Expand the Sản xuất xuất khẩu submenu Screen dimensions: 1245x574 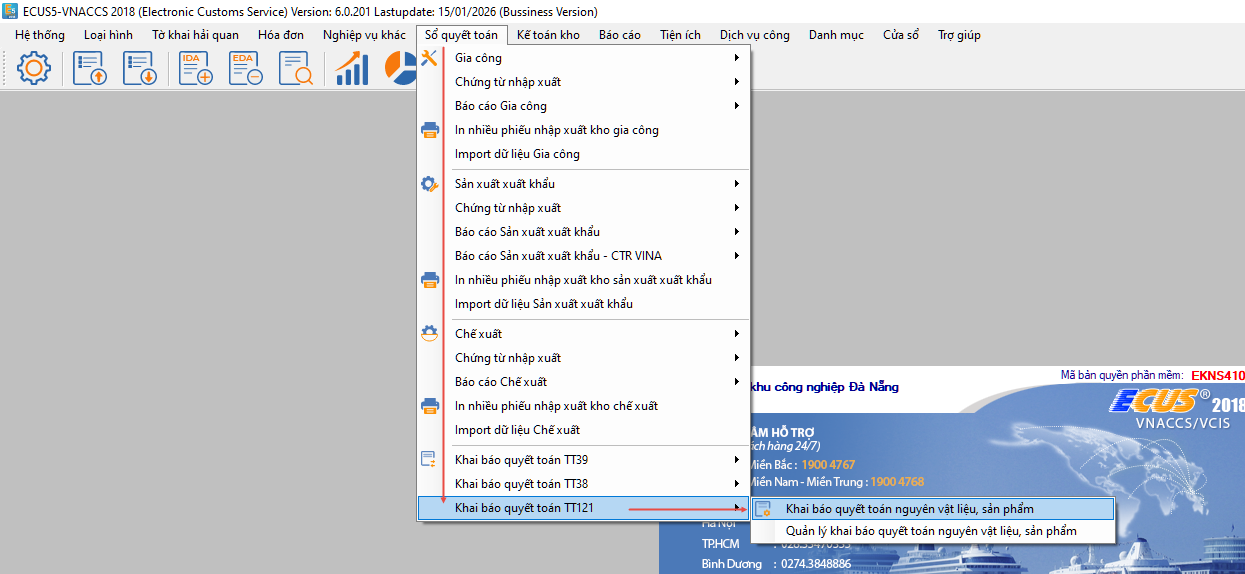pyautogui.click(x=504, y=184)
